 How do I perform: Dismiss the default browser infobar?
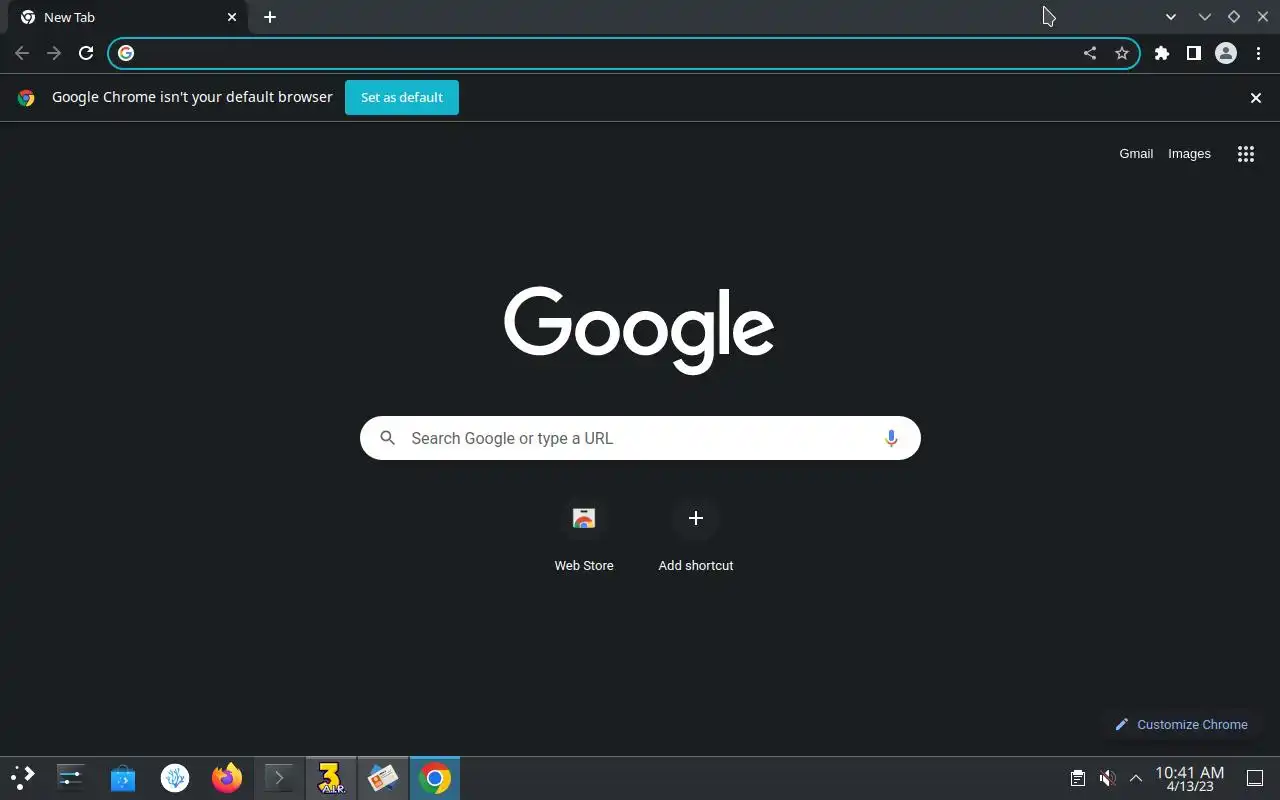(x=1256, y=97)
